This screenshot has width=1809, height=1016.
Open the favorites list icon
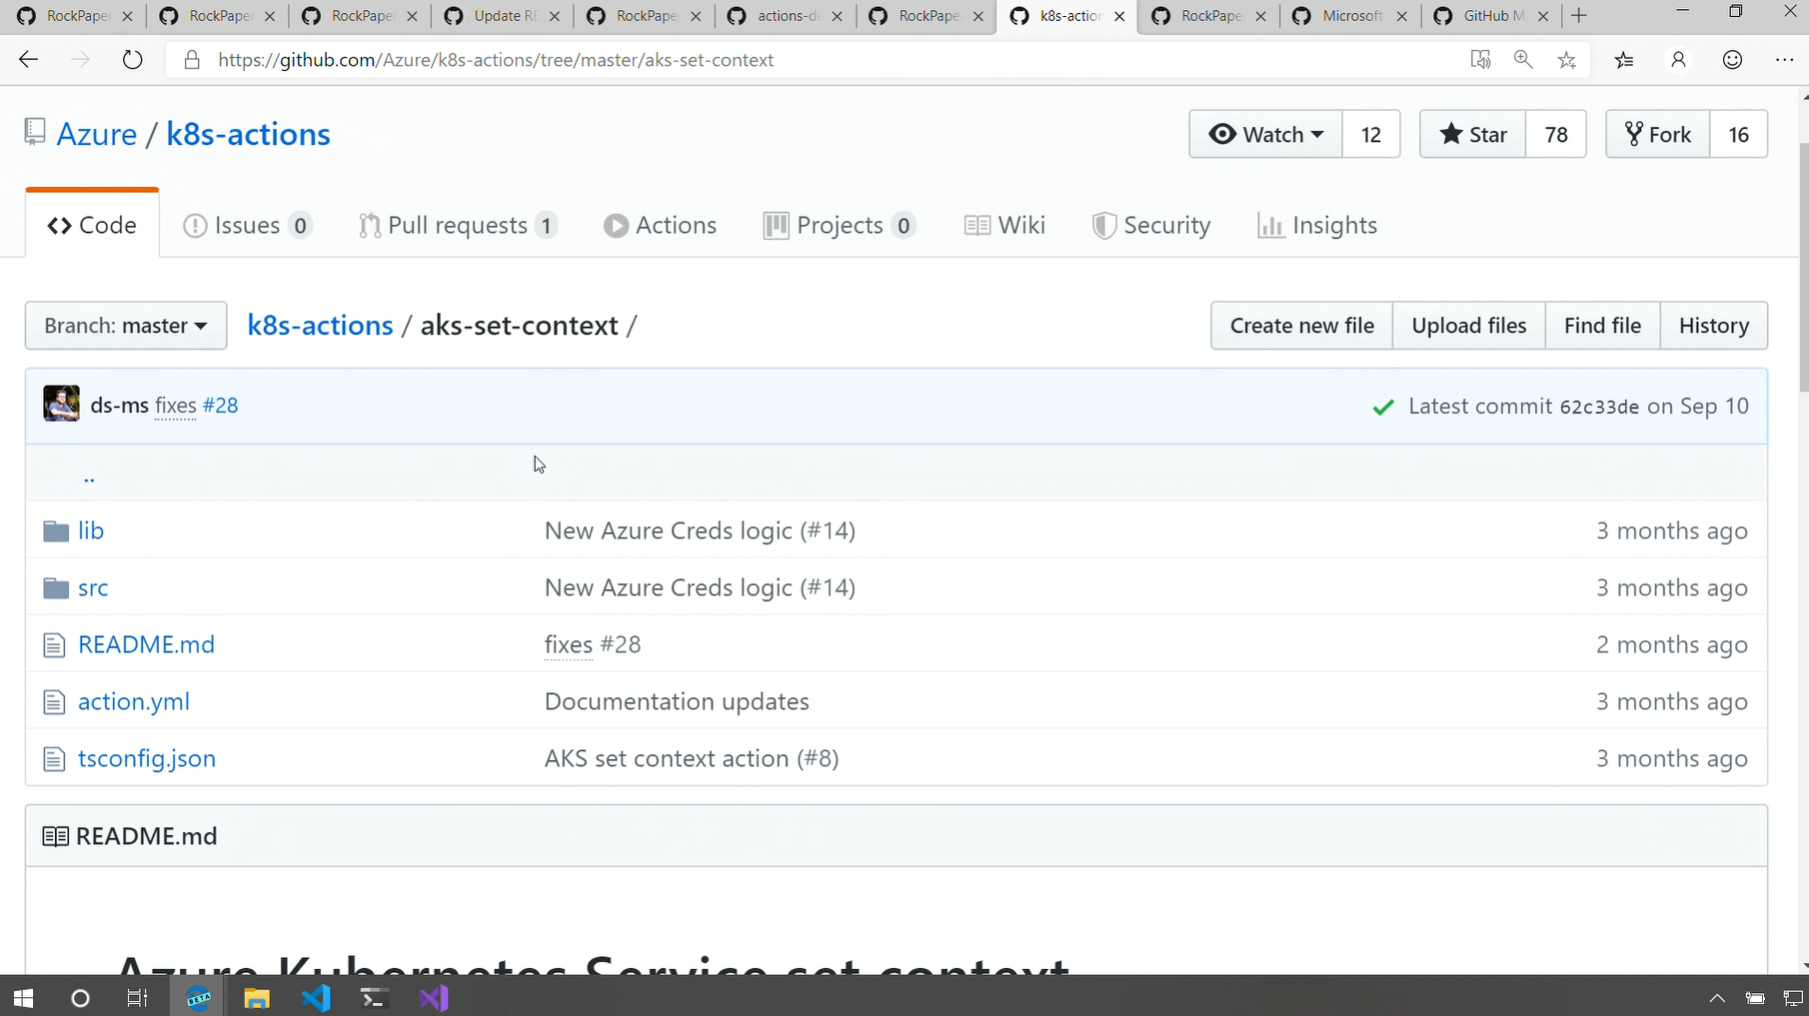click(x=1624, y=60)
